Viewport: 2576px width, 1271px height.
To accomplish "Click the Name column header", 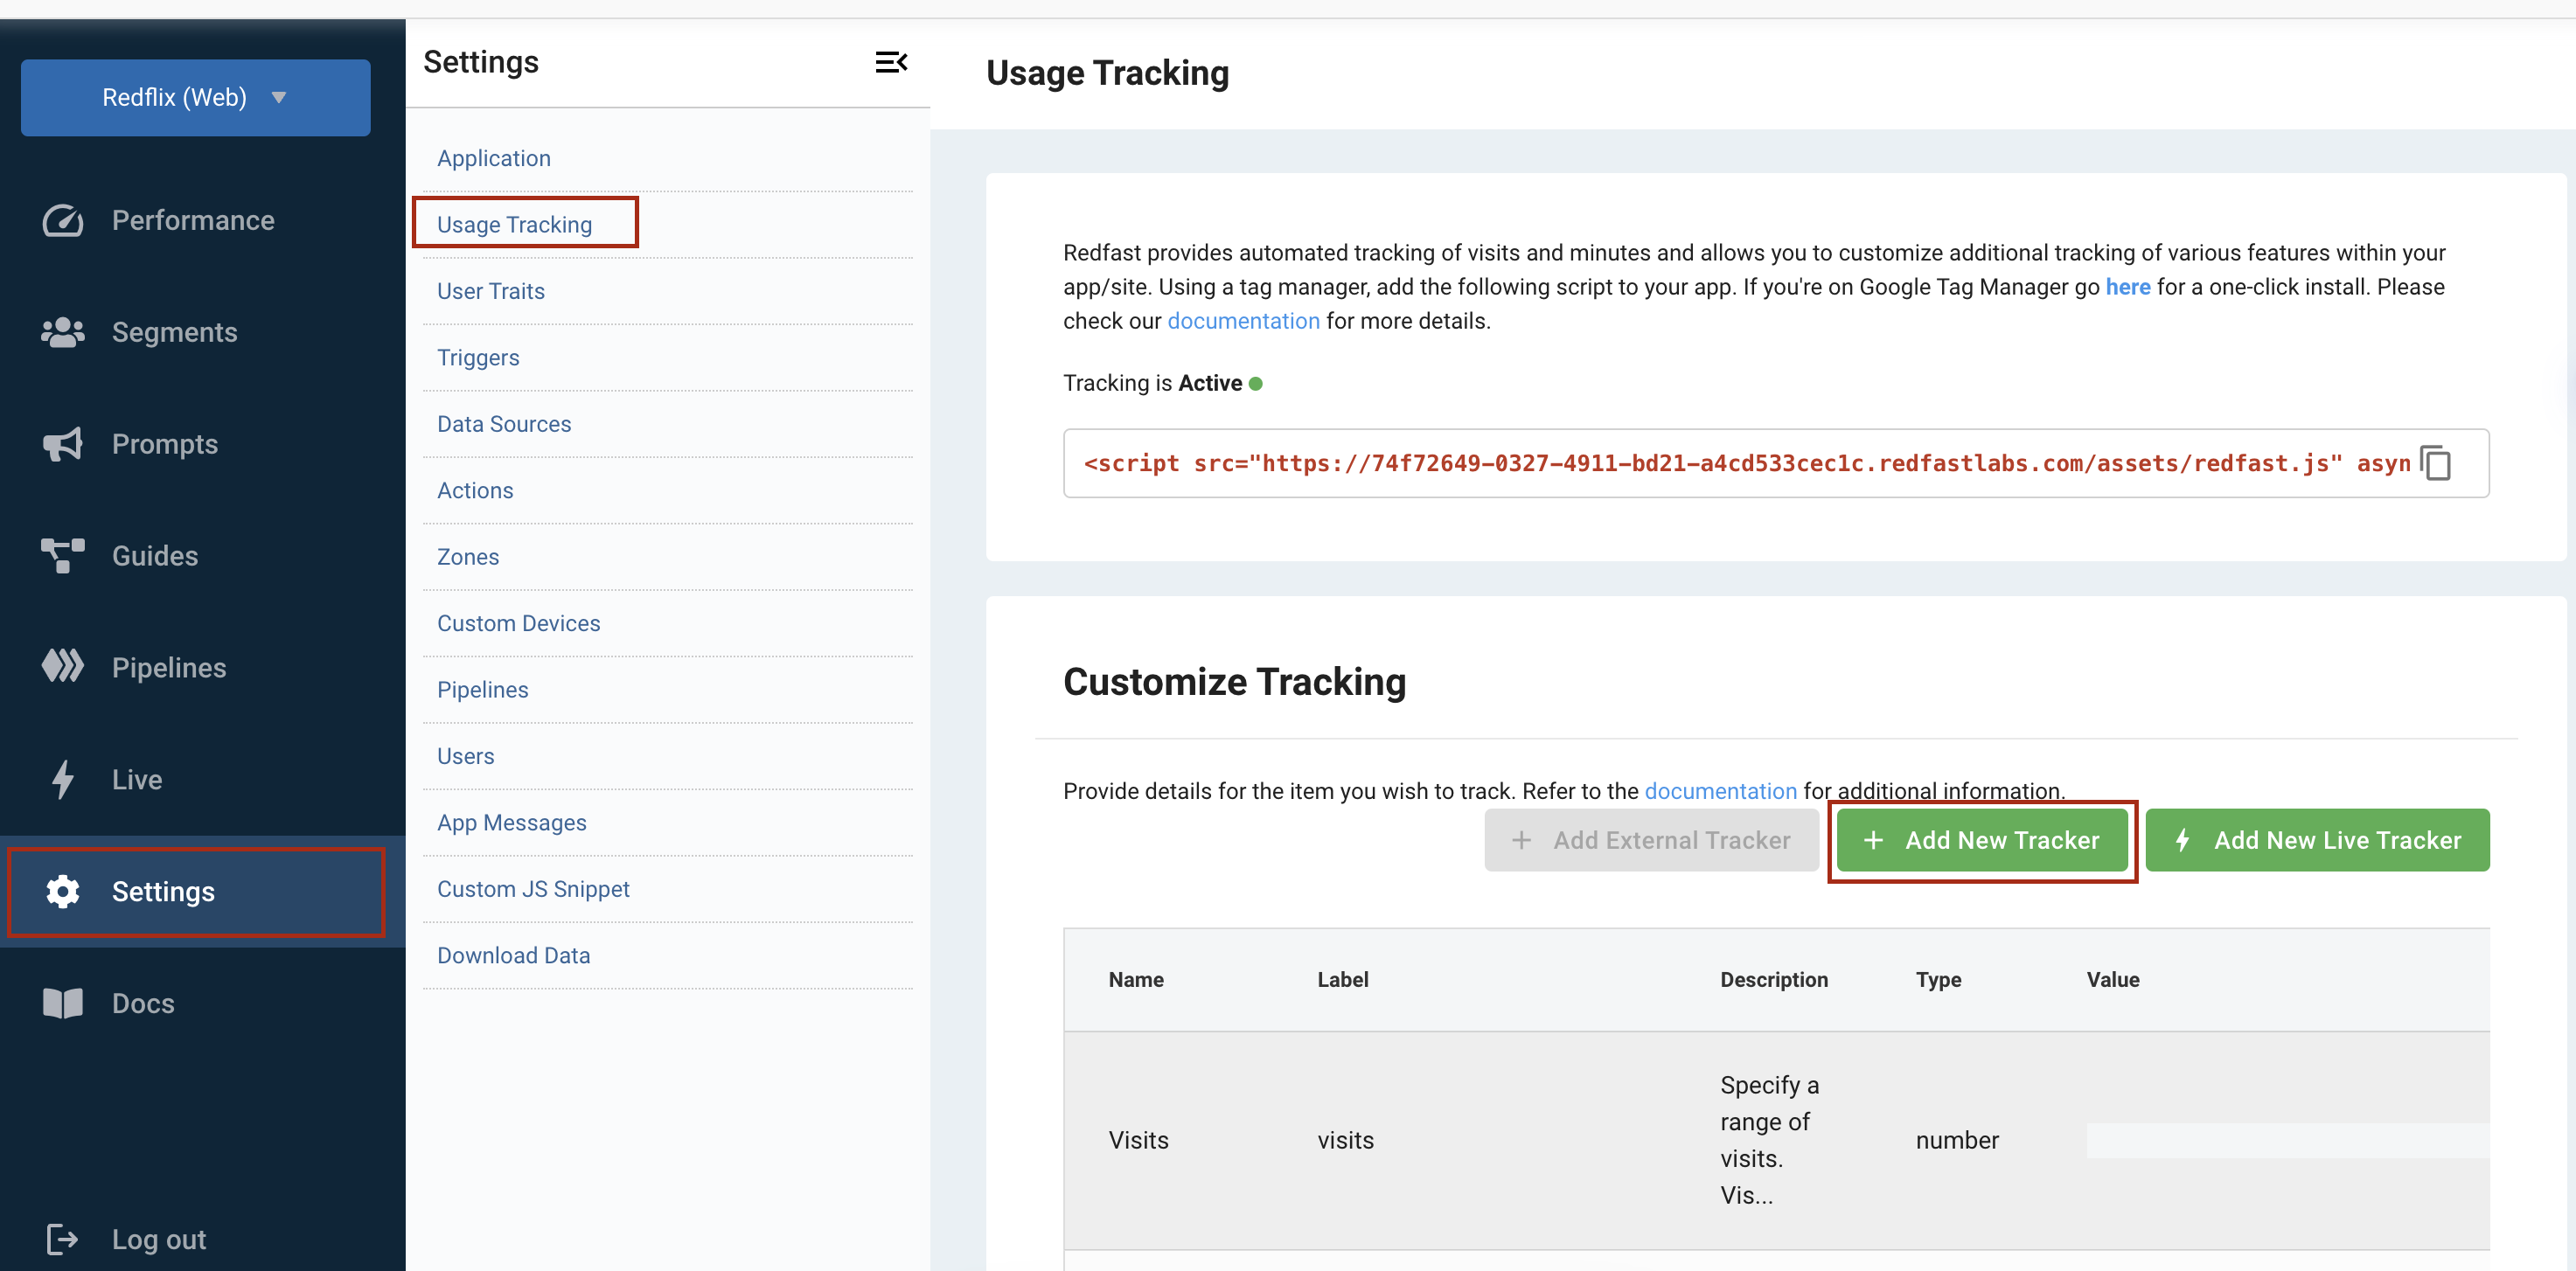I will 1136,980.
